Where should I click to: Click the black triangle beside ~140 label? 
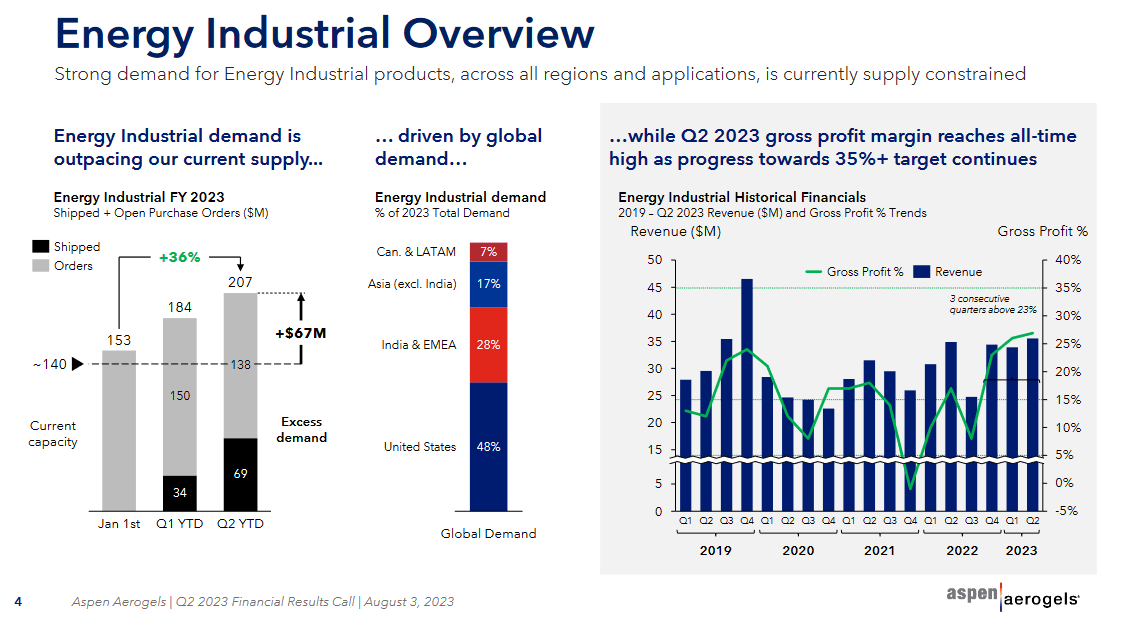pyautogui.click(x=77, y=364)
